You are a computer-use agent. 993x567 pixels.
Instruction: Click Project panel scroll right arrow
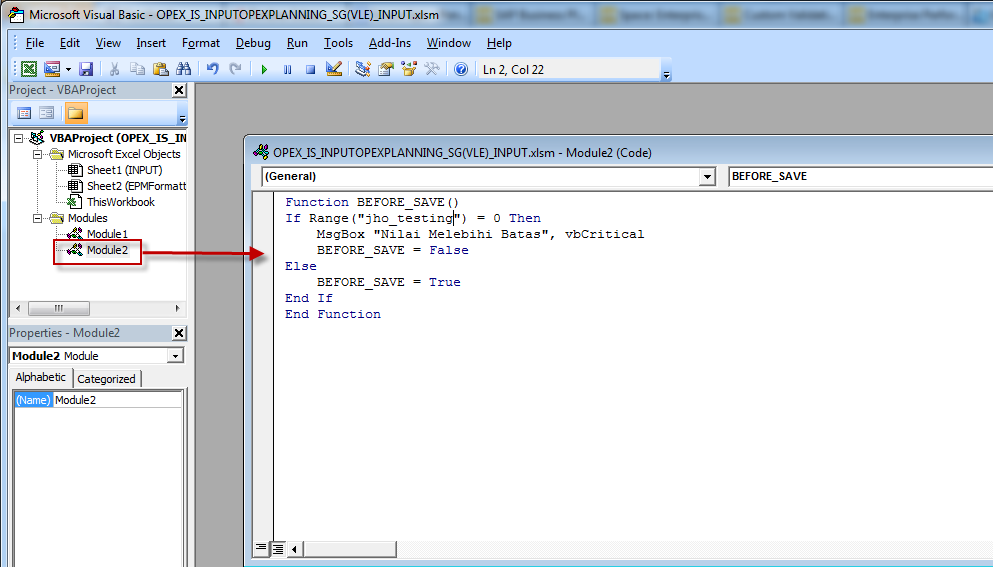[x=177, y=309]
